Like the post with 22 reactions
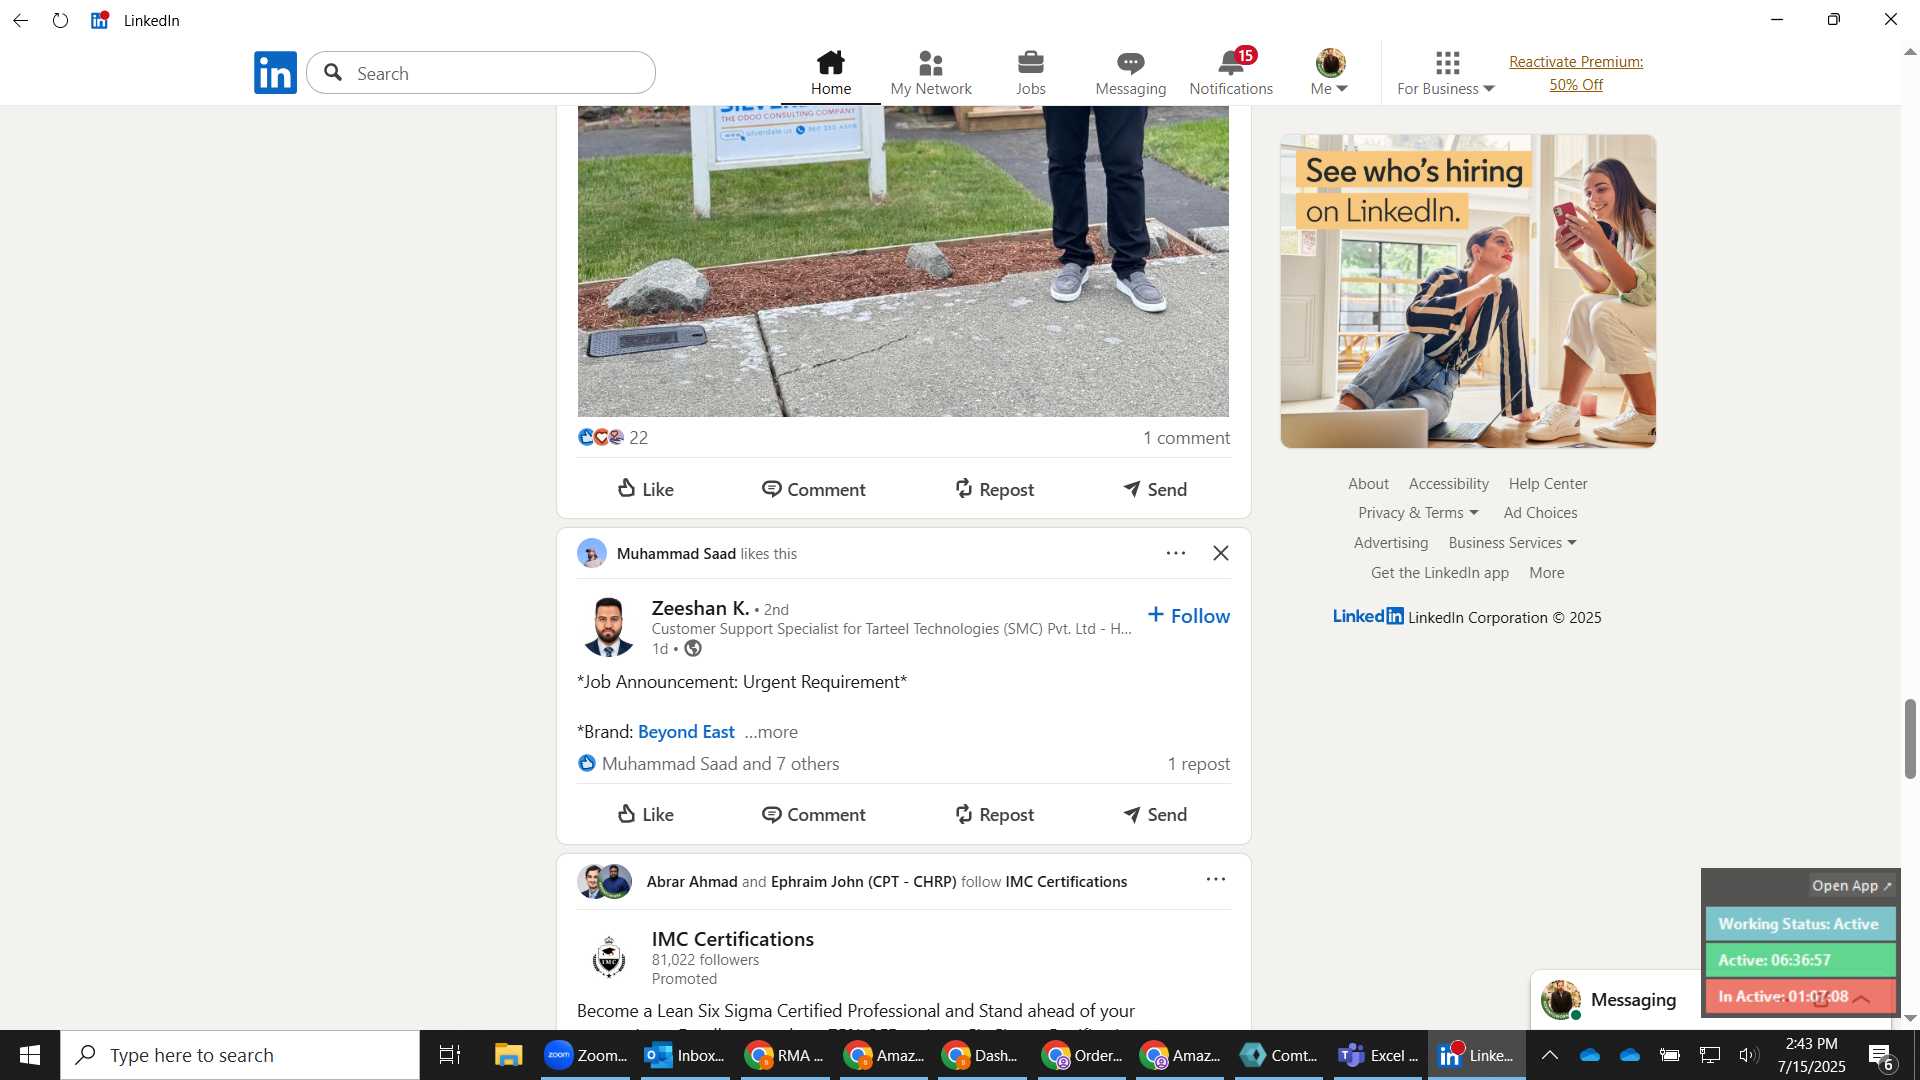1920x1080 pixels. [x=645, y=489]
